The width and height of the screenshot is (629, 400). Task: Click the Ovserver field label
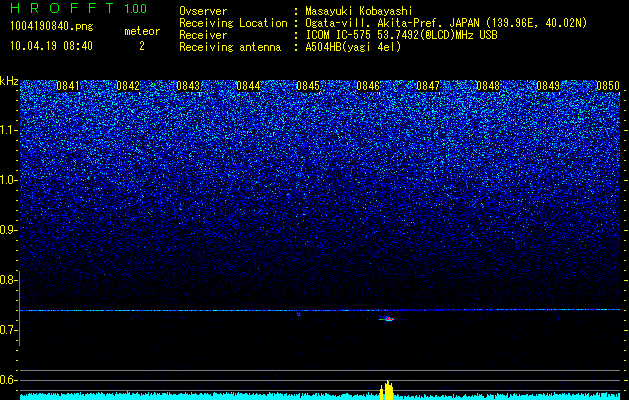tap(203, 11)
